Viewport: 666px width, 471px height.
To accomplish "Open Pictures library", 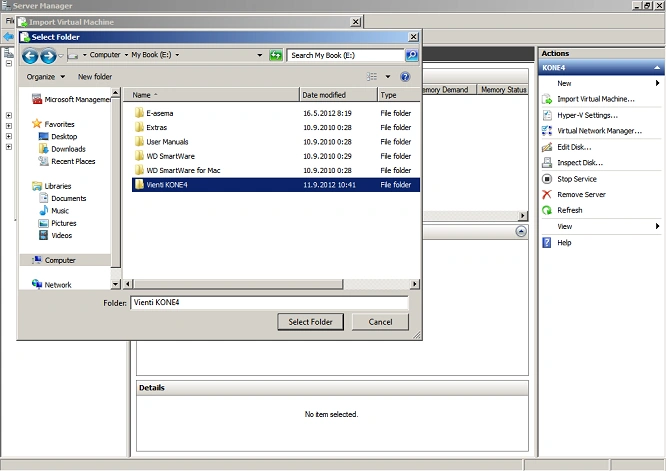I will click(58, 223).
